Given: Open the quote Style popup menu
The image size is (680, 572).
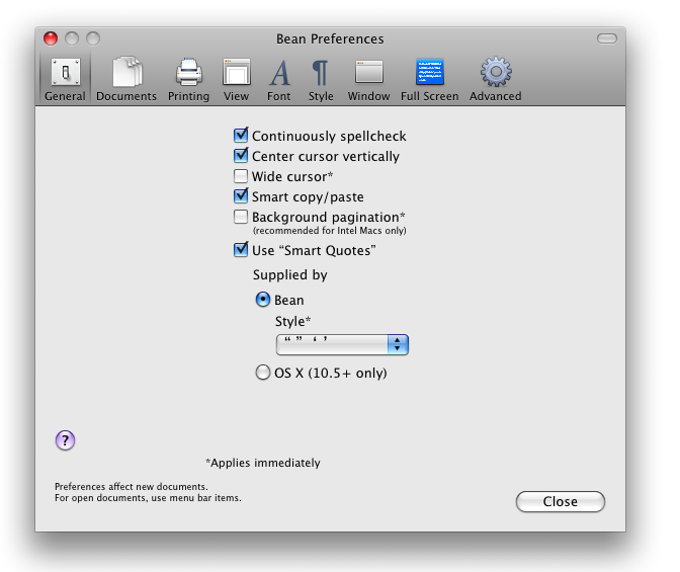Looking at the screenshot, I should [x=342, y=345].
